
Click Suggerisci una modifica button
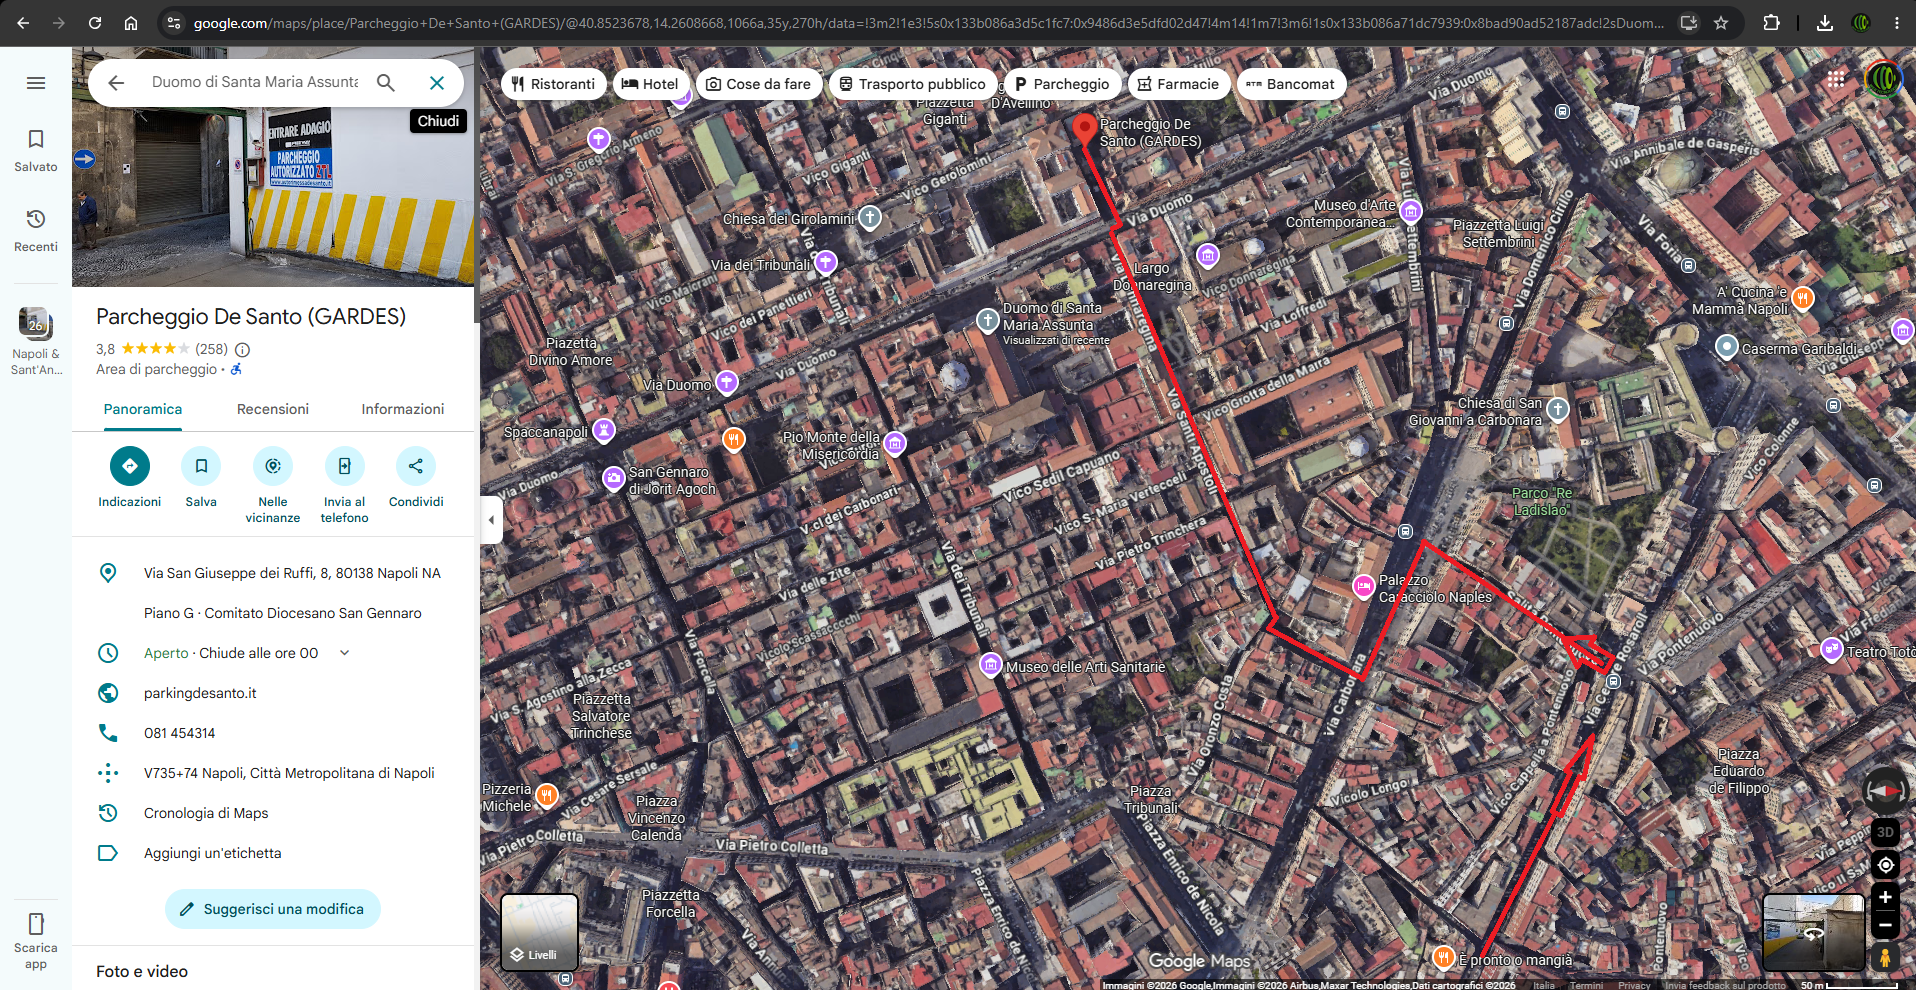[273, 909]
